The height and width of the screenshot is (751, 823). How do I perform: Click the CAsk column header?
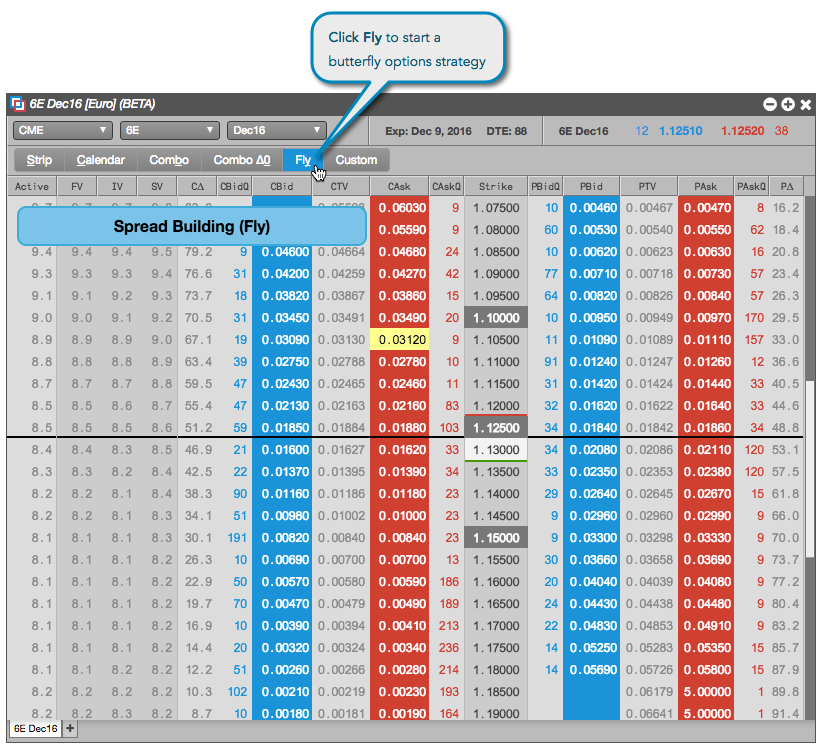[x=399, y=186]
